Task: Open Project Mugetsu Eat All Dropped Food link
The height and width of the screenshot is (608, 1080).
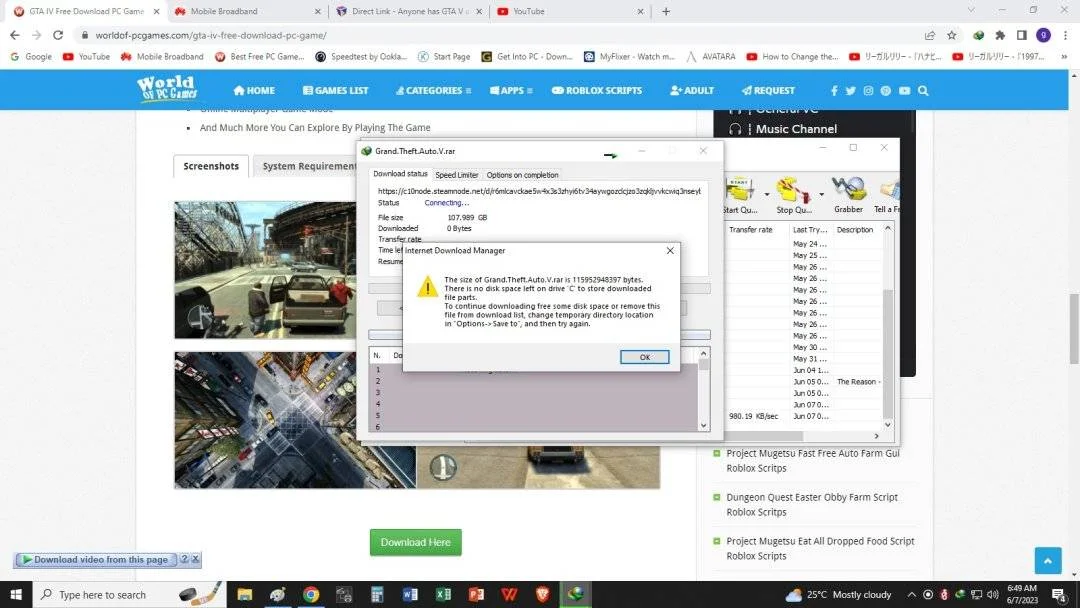Action: (x=820, y=549)
